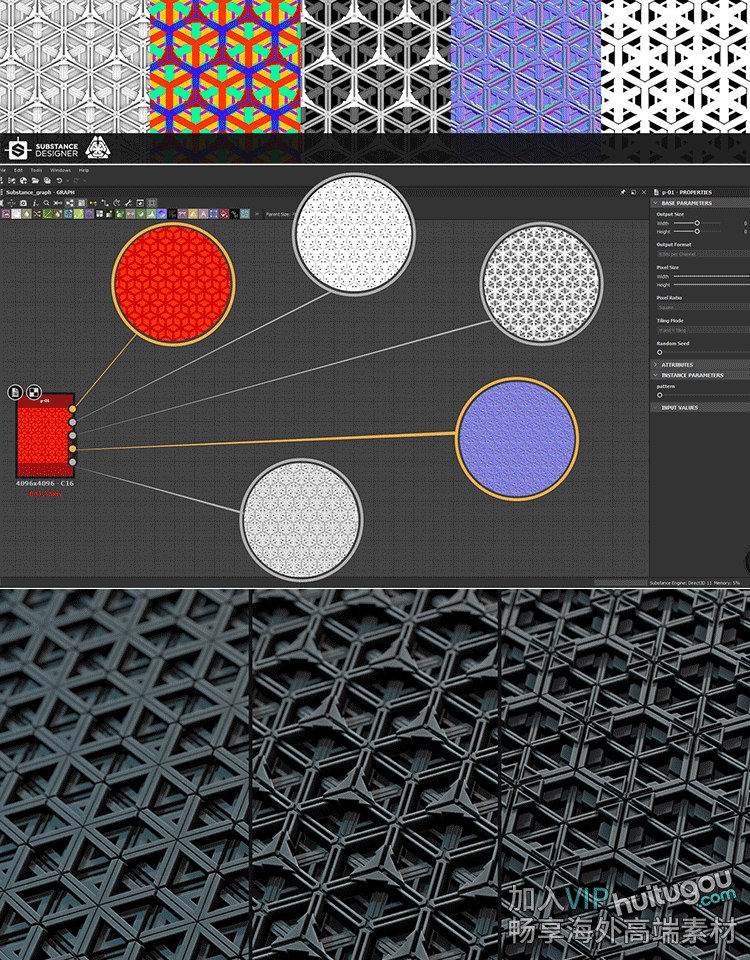Viewport: 750px width, 960px height.
Task: Open the Help menu
Action: 84,170
